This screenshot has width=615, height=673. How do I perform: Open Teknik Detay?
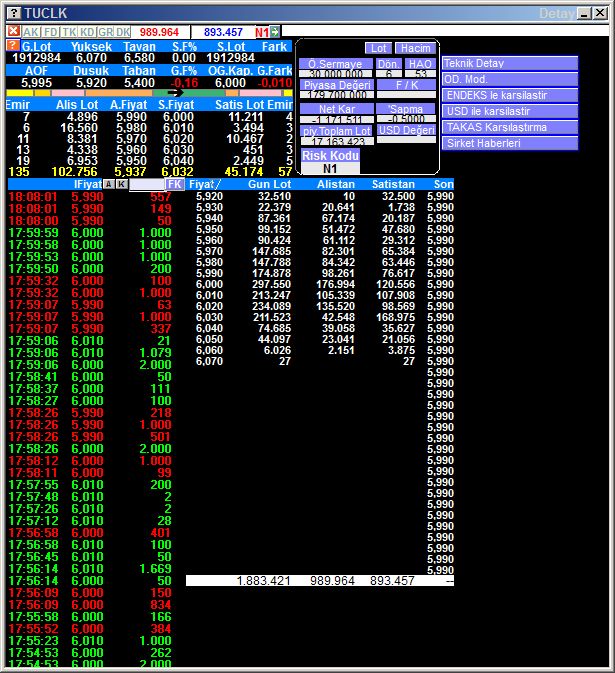point(510,63)
